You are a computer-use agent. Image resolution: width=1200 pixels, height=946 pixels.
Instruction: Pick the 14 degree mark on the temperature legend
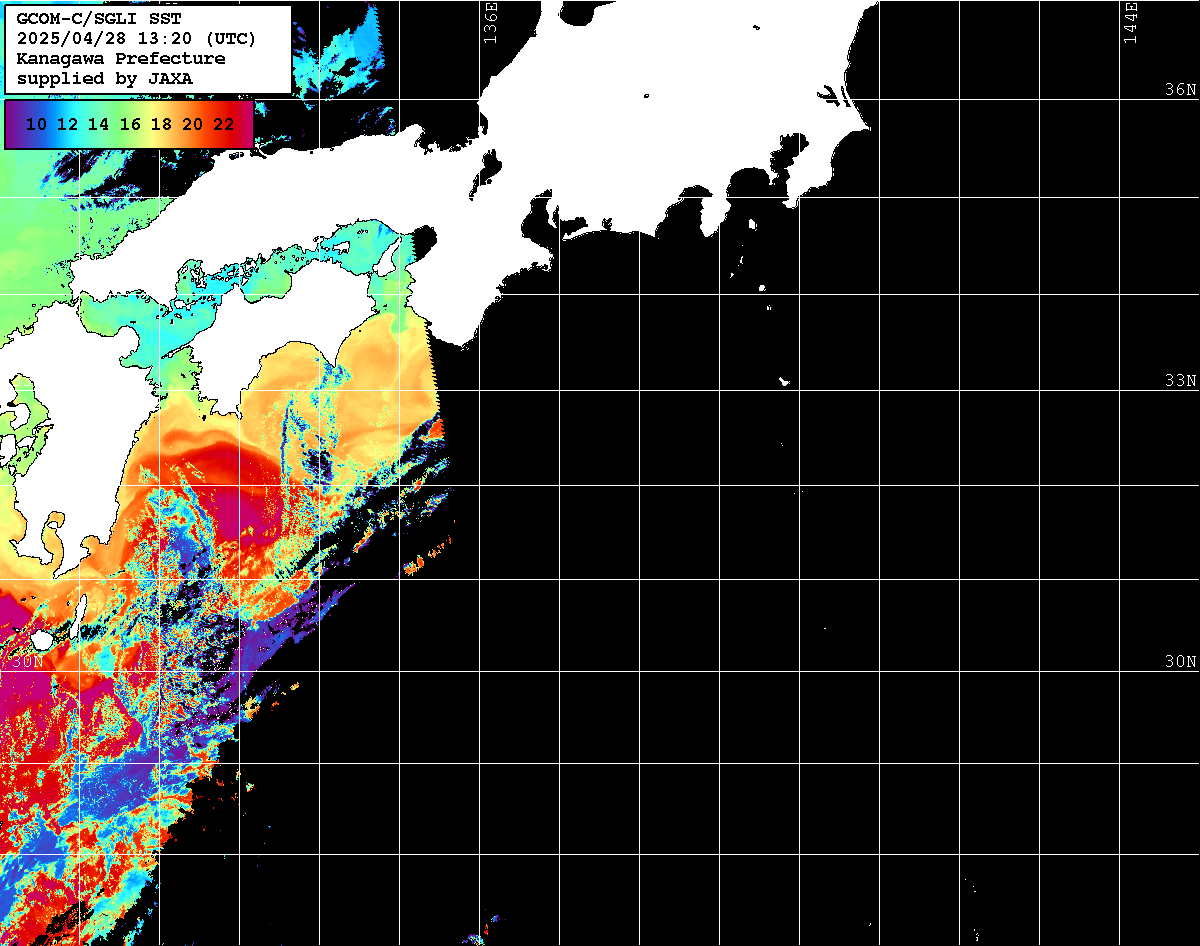(x=98, y=124)
